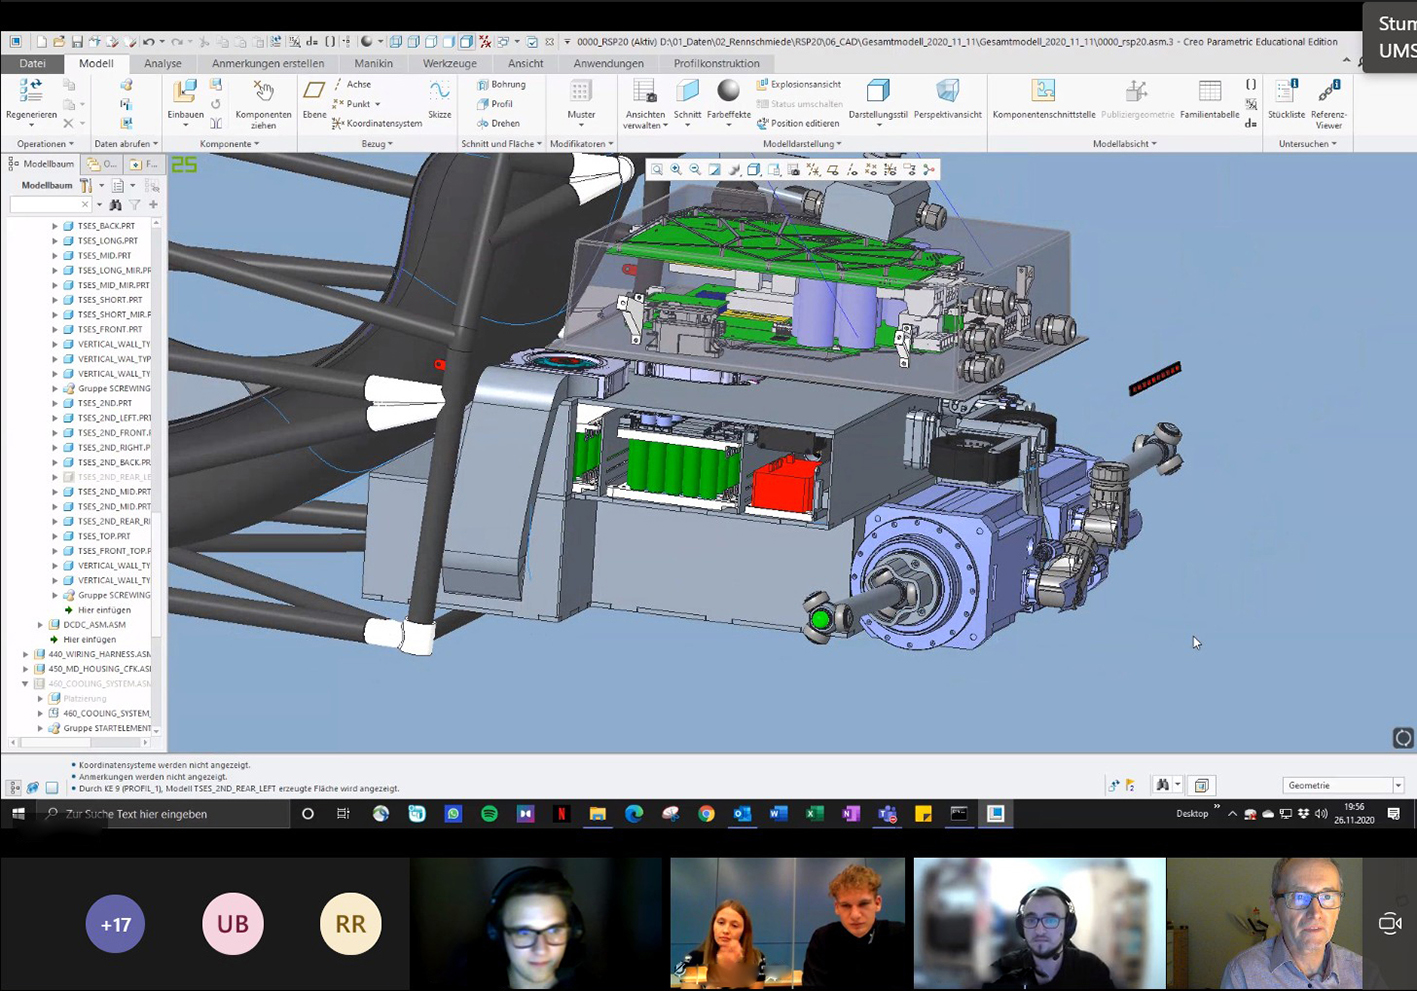
Task: Collapse the 460_COOLING_SYSTEM.ASM tree node
Action: click(25, 684)
